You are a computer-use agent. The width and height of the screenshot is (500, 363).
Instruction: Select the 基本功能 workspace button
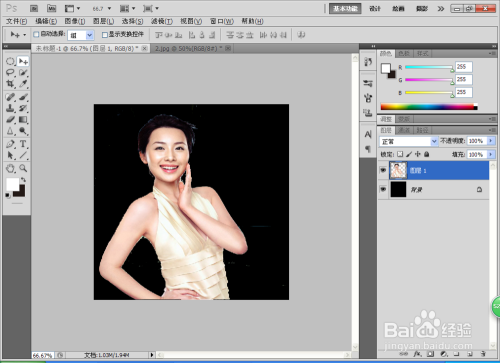coord(345,9)
